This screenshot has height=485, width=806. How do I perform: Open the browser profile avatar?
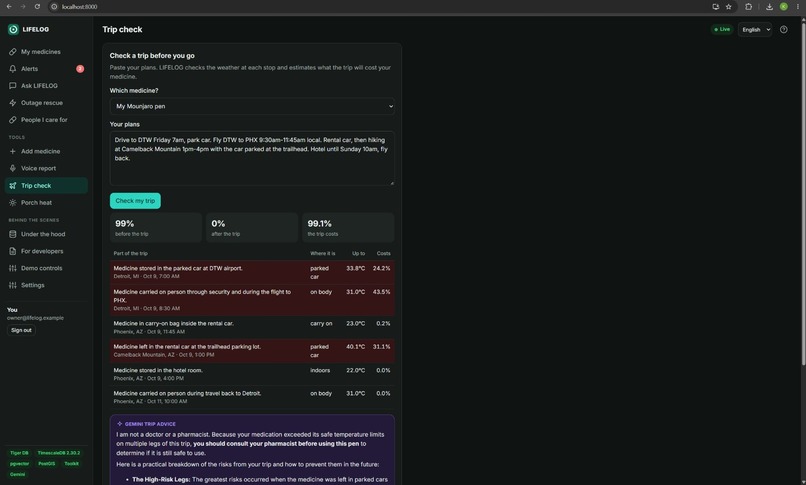783,7
